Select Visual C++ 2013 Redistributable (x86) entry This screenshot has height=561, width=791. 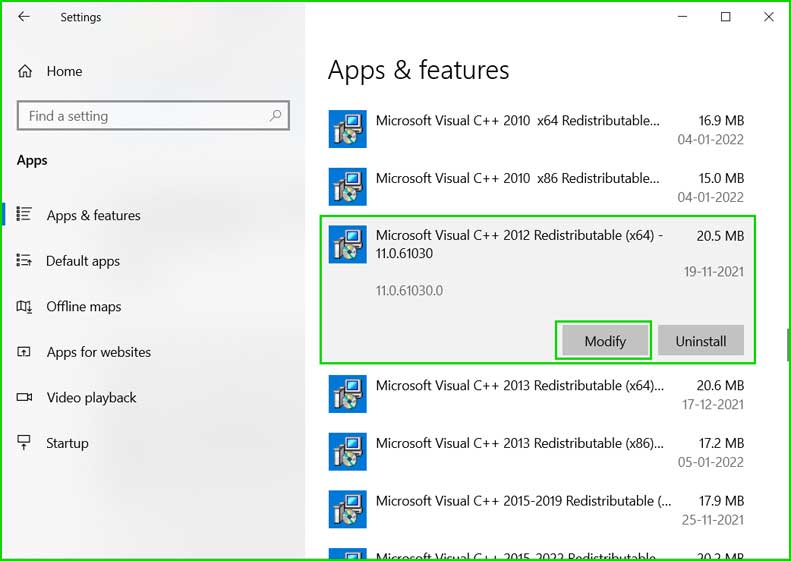click(537, 452)
